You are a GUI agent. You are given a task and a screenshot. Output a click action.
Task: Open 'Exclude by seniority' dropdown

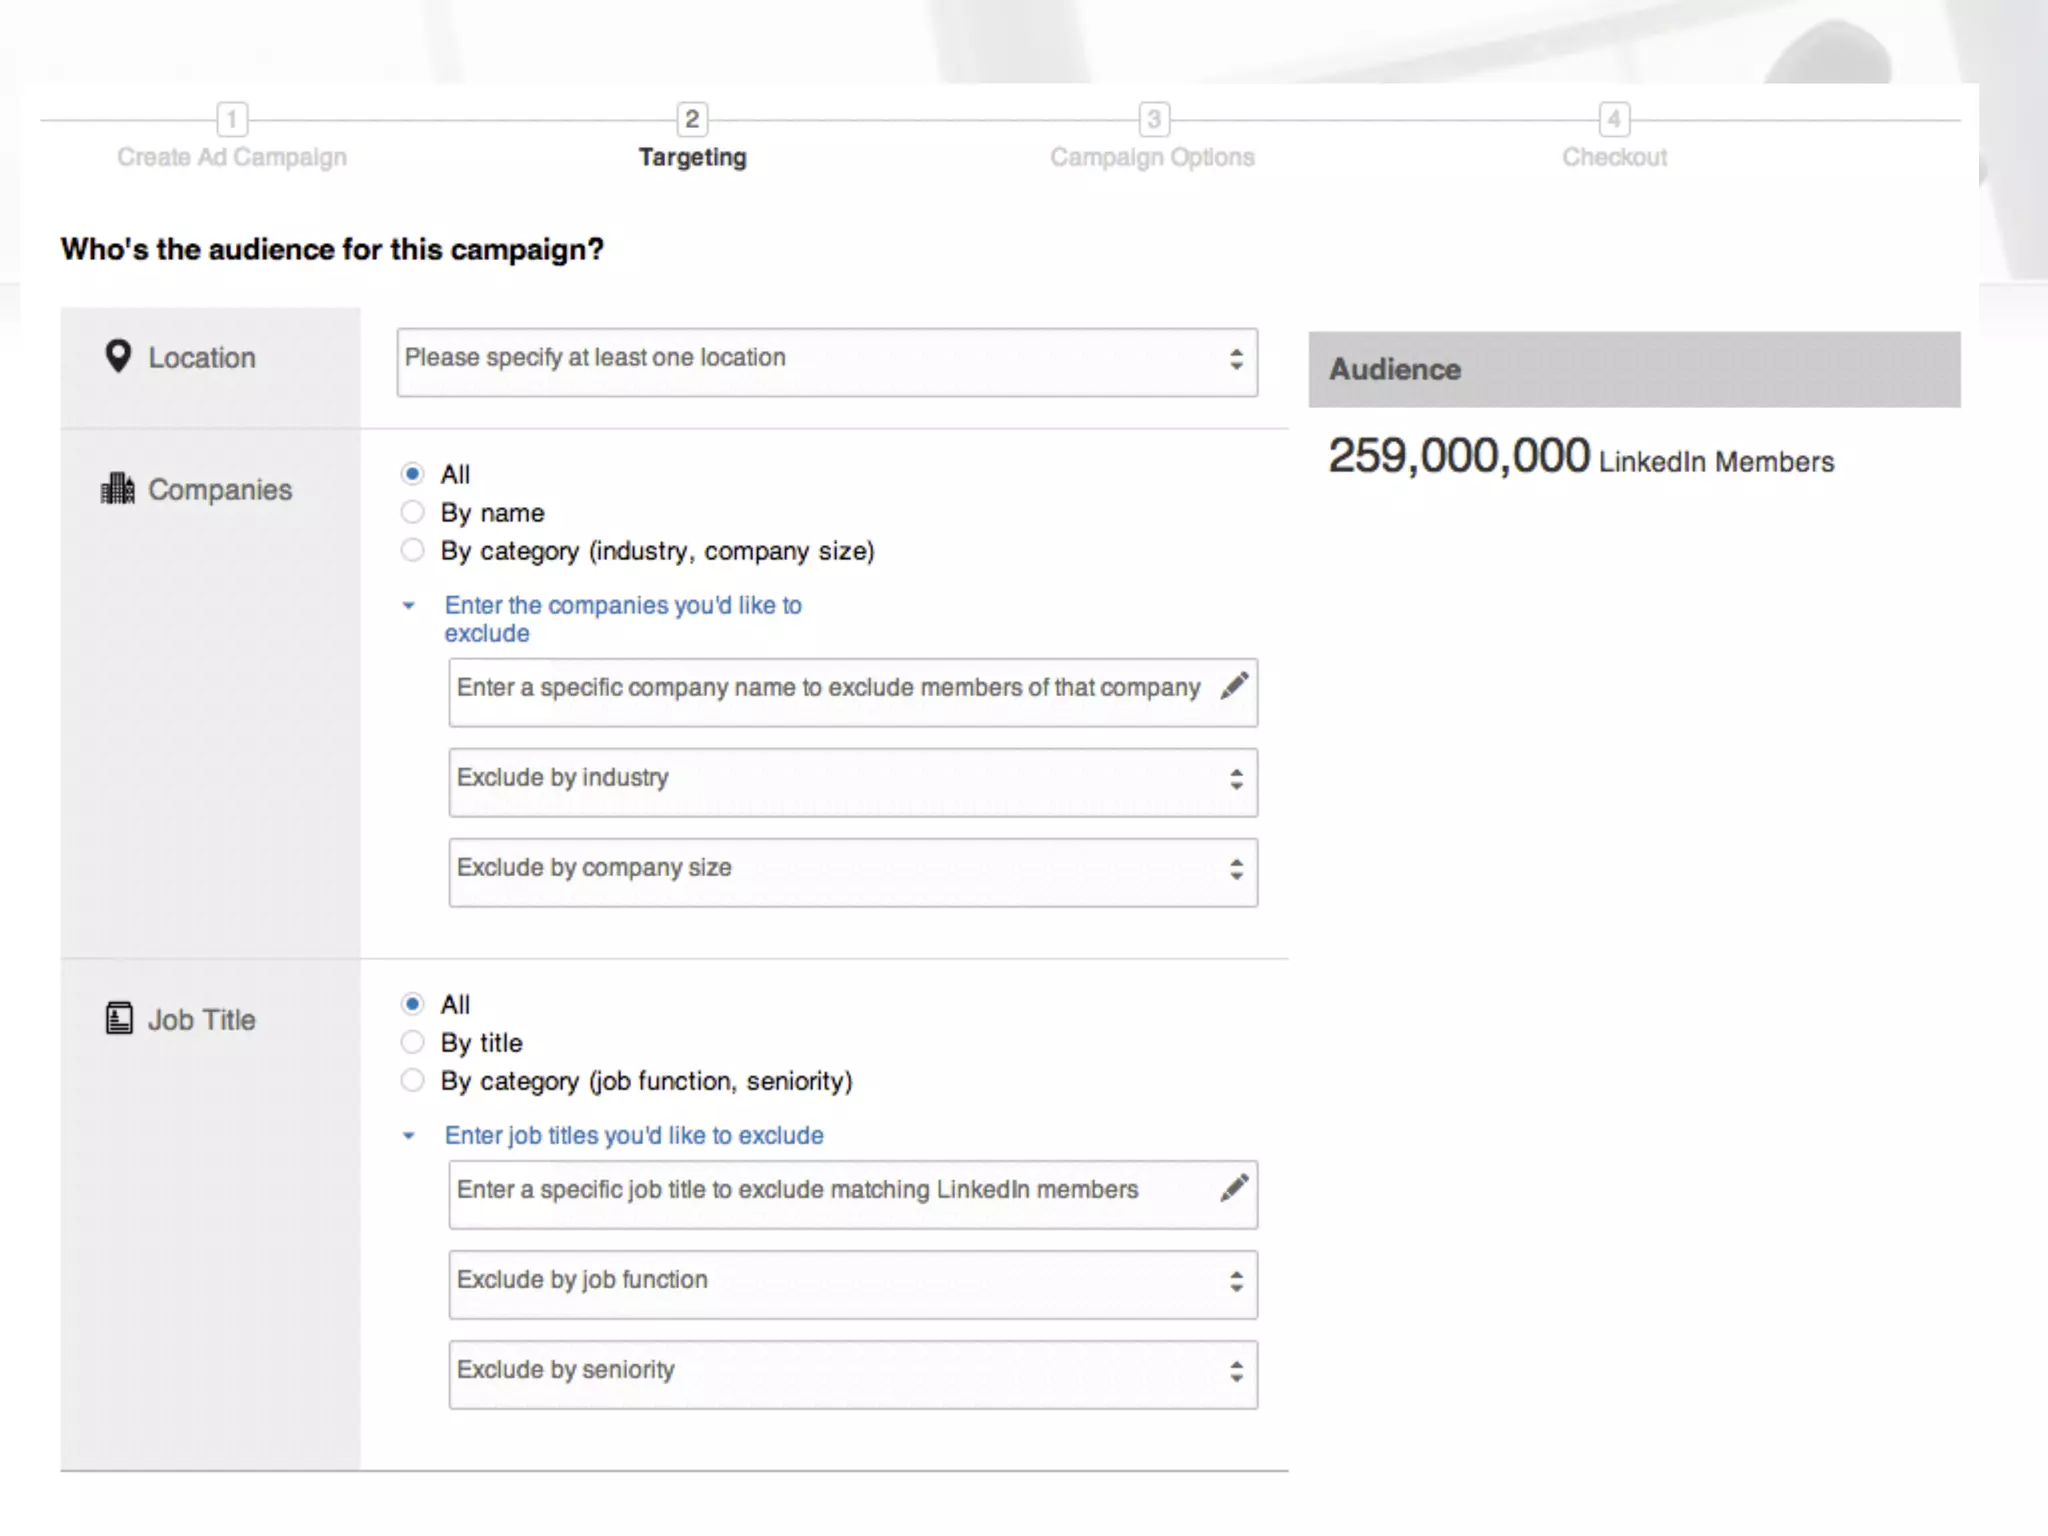tap(853, 1374)
